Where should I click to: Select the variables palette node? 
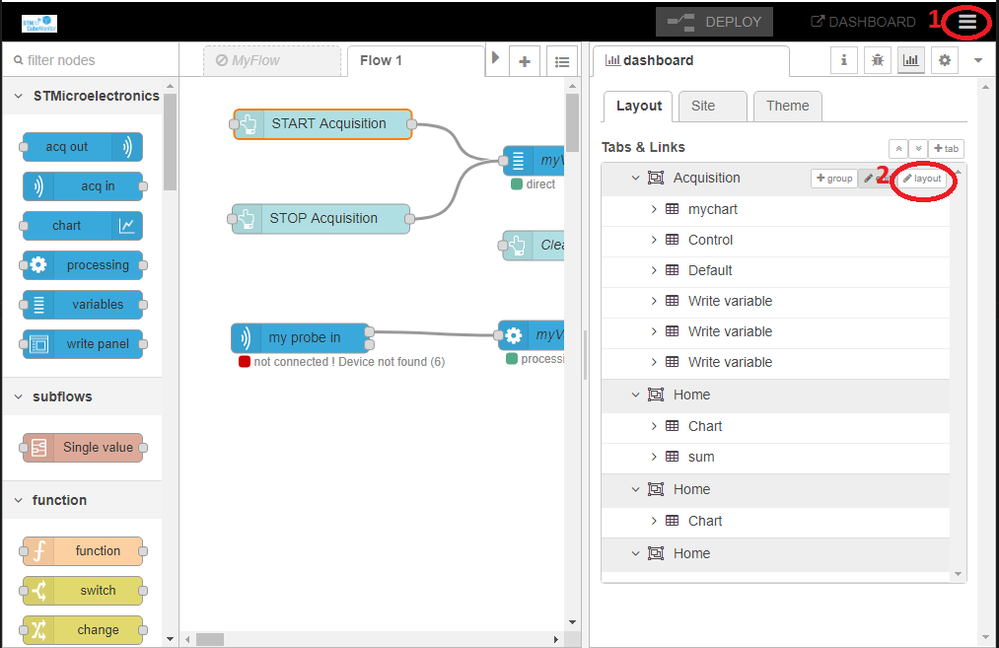point(82,305)
